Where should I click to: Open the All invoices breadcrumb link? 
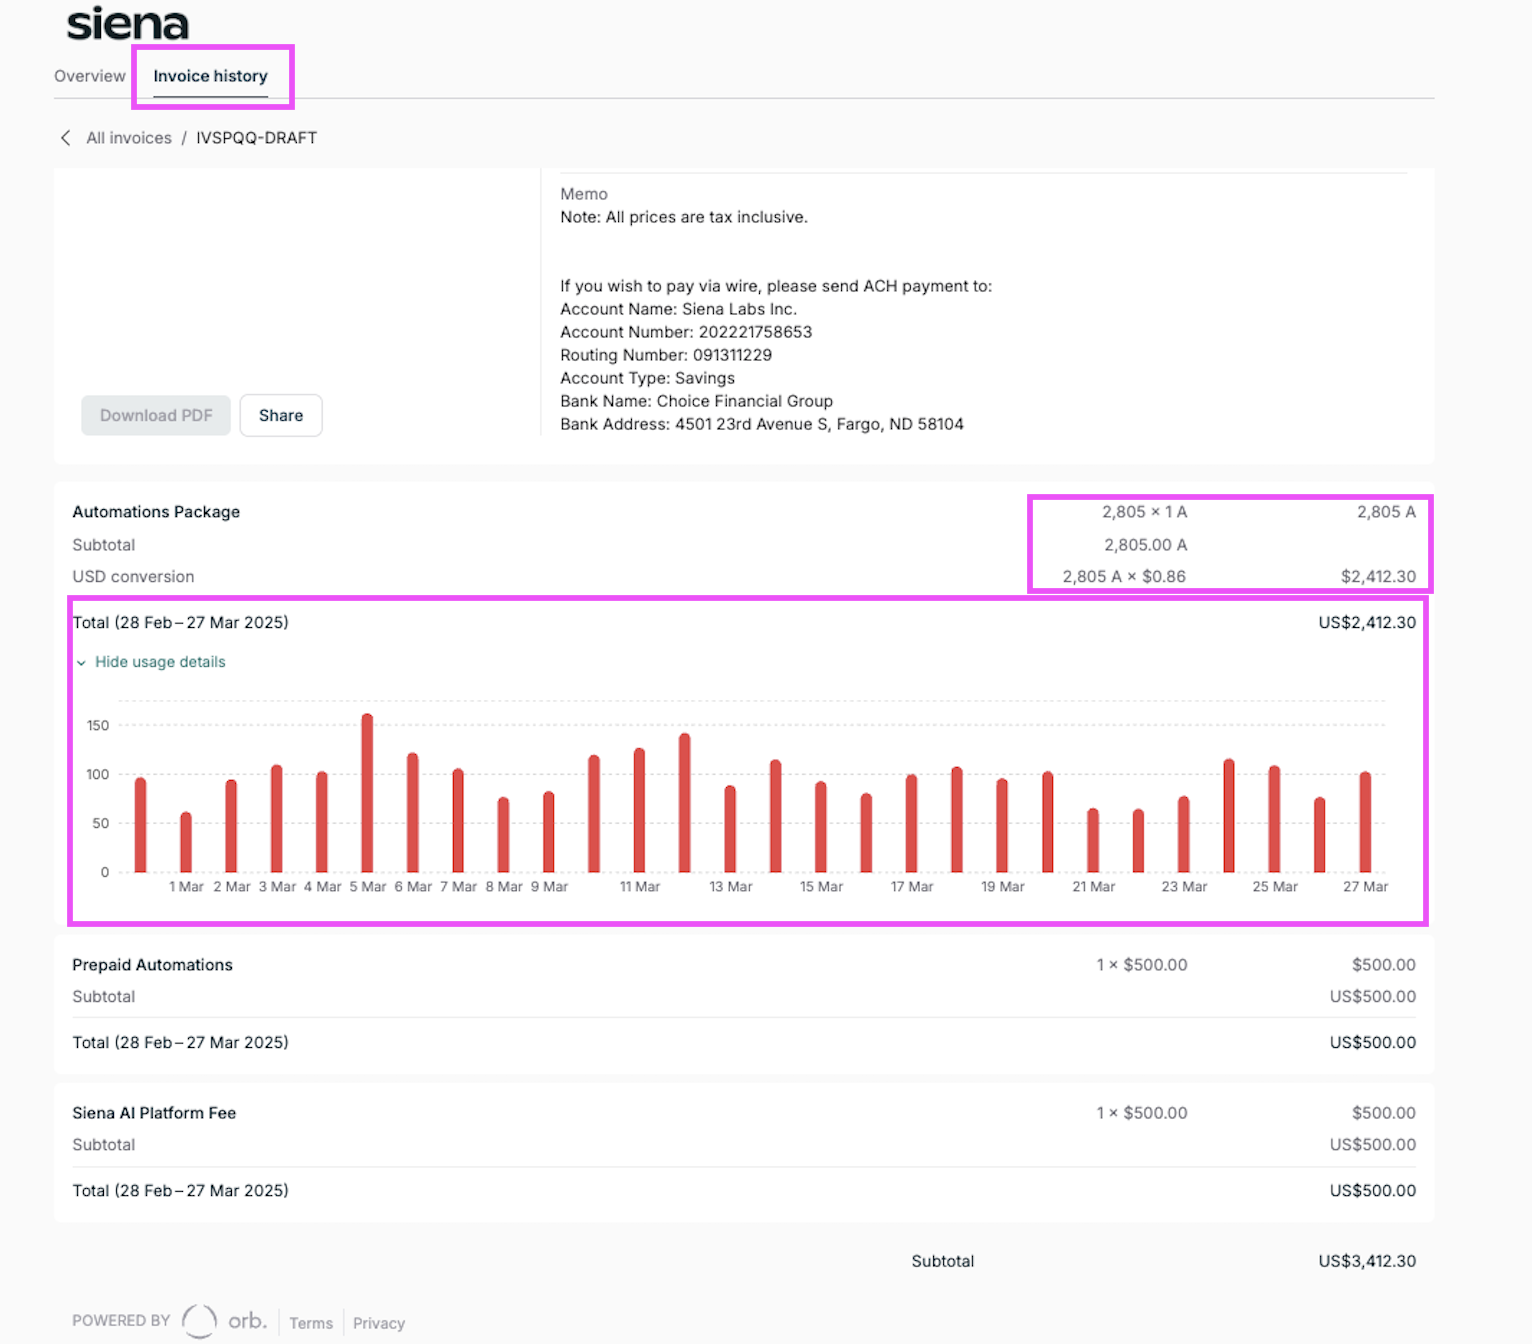point(129,138)
